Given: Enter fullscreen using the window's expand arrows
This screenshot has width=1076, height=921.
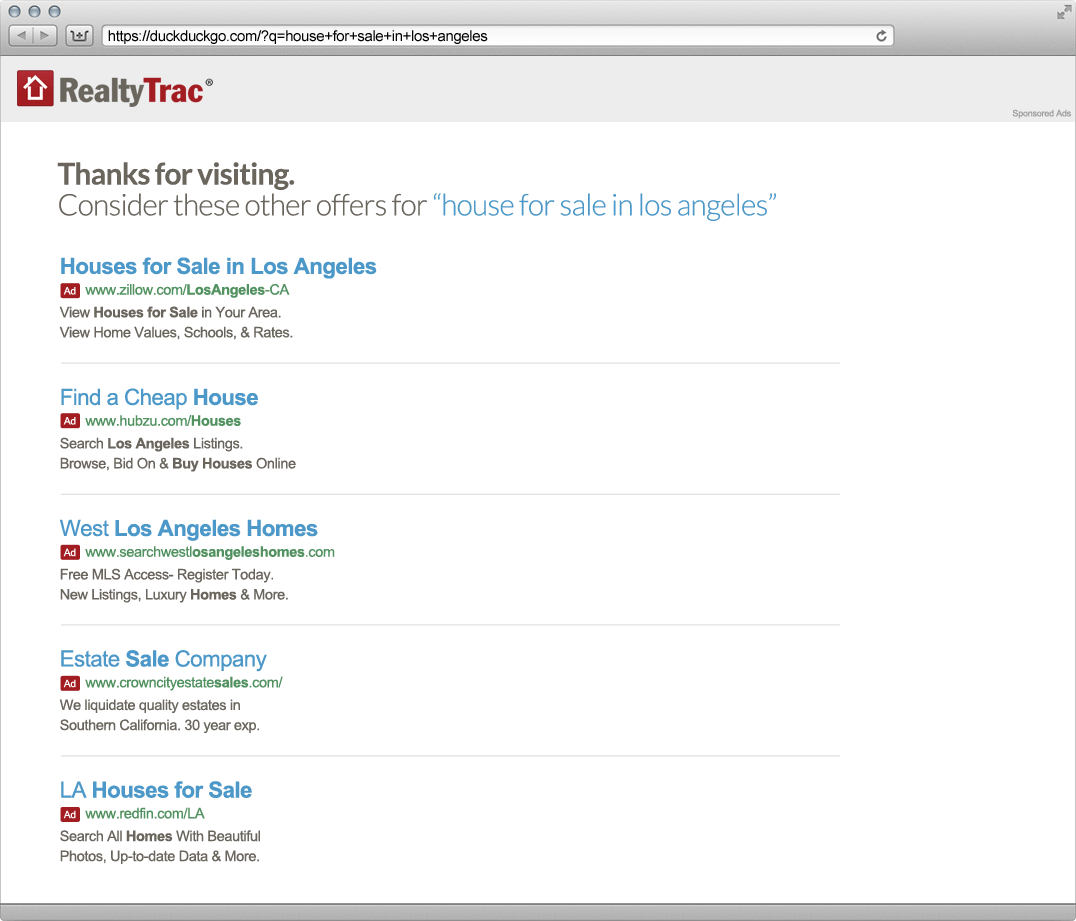Looking at the screenshot, I should coord(1063,12).
